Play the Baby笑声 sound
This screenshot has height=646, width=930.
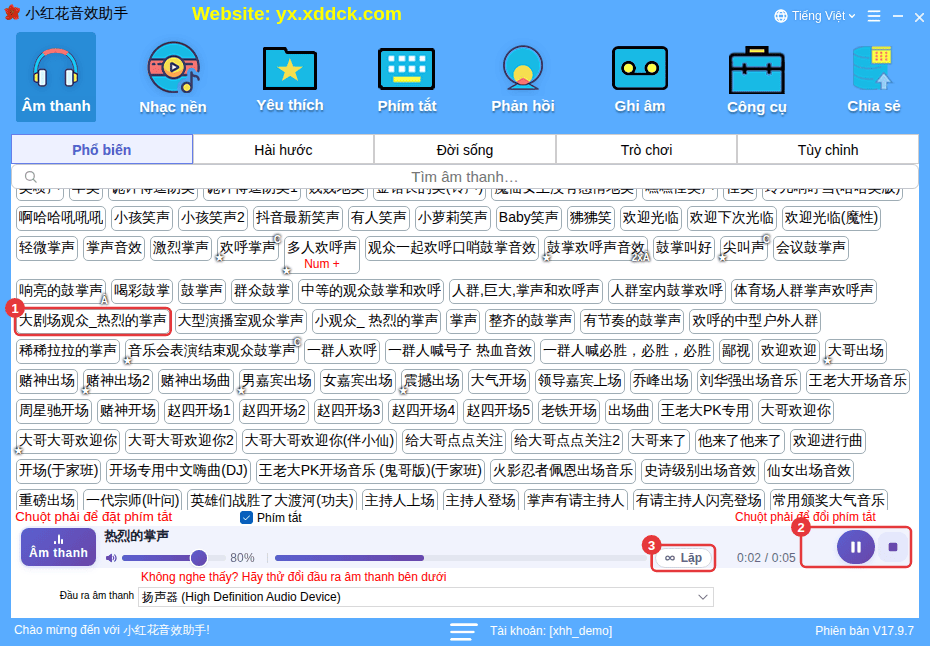pos(528,218)
